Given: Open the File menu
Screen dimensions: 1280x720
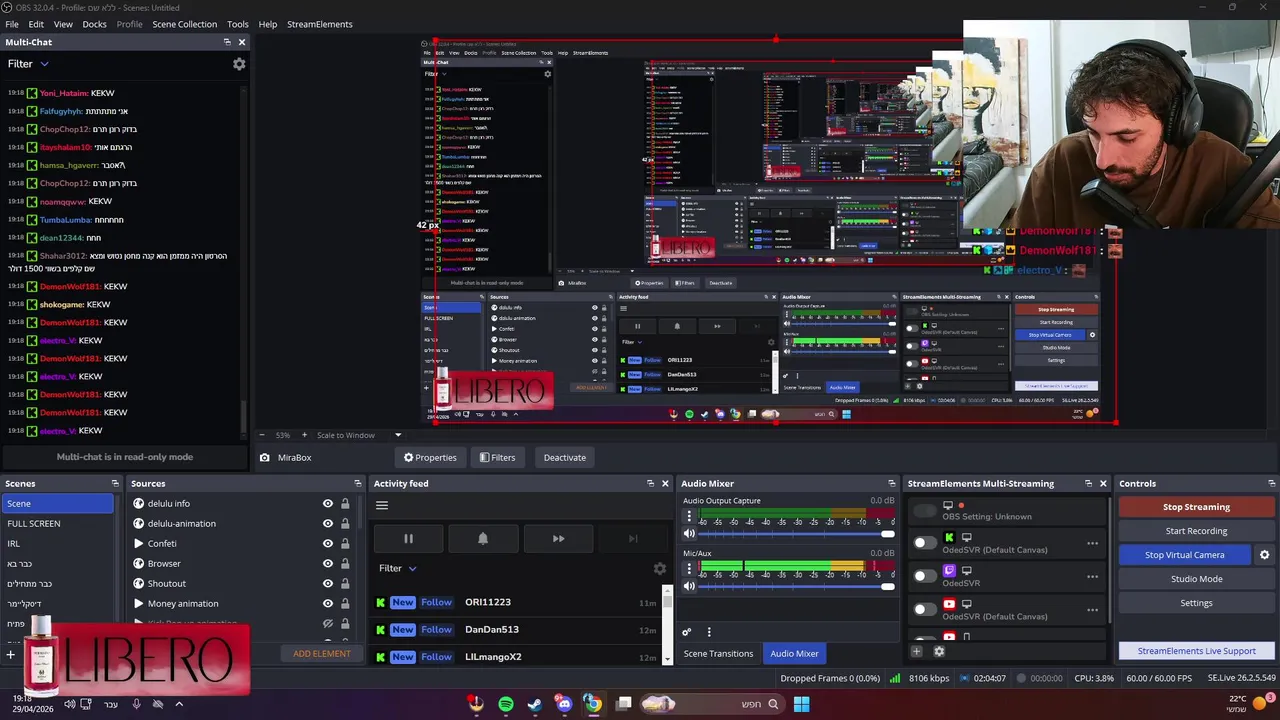Looking at the screenshot, I should tap(12, 24).
